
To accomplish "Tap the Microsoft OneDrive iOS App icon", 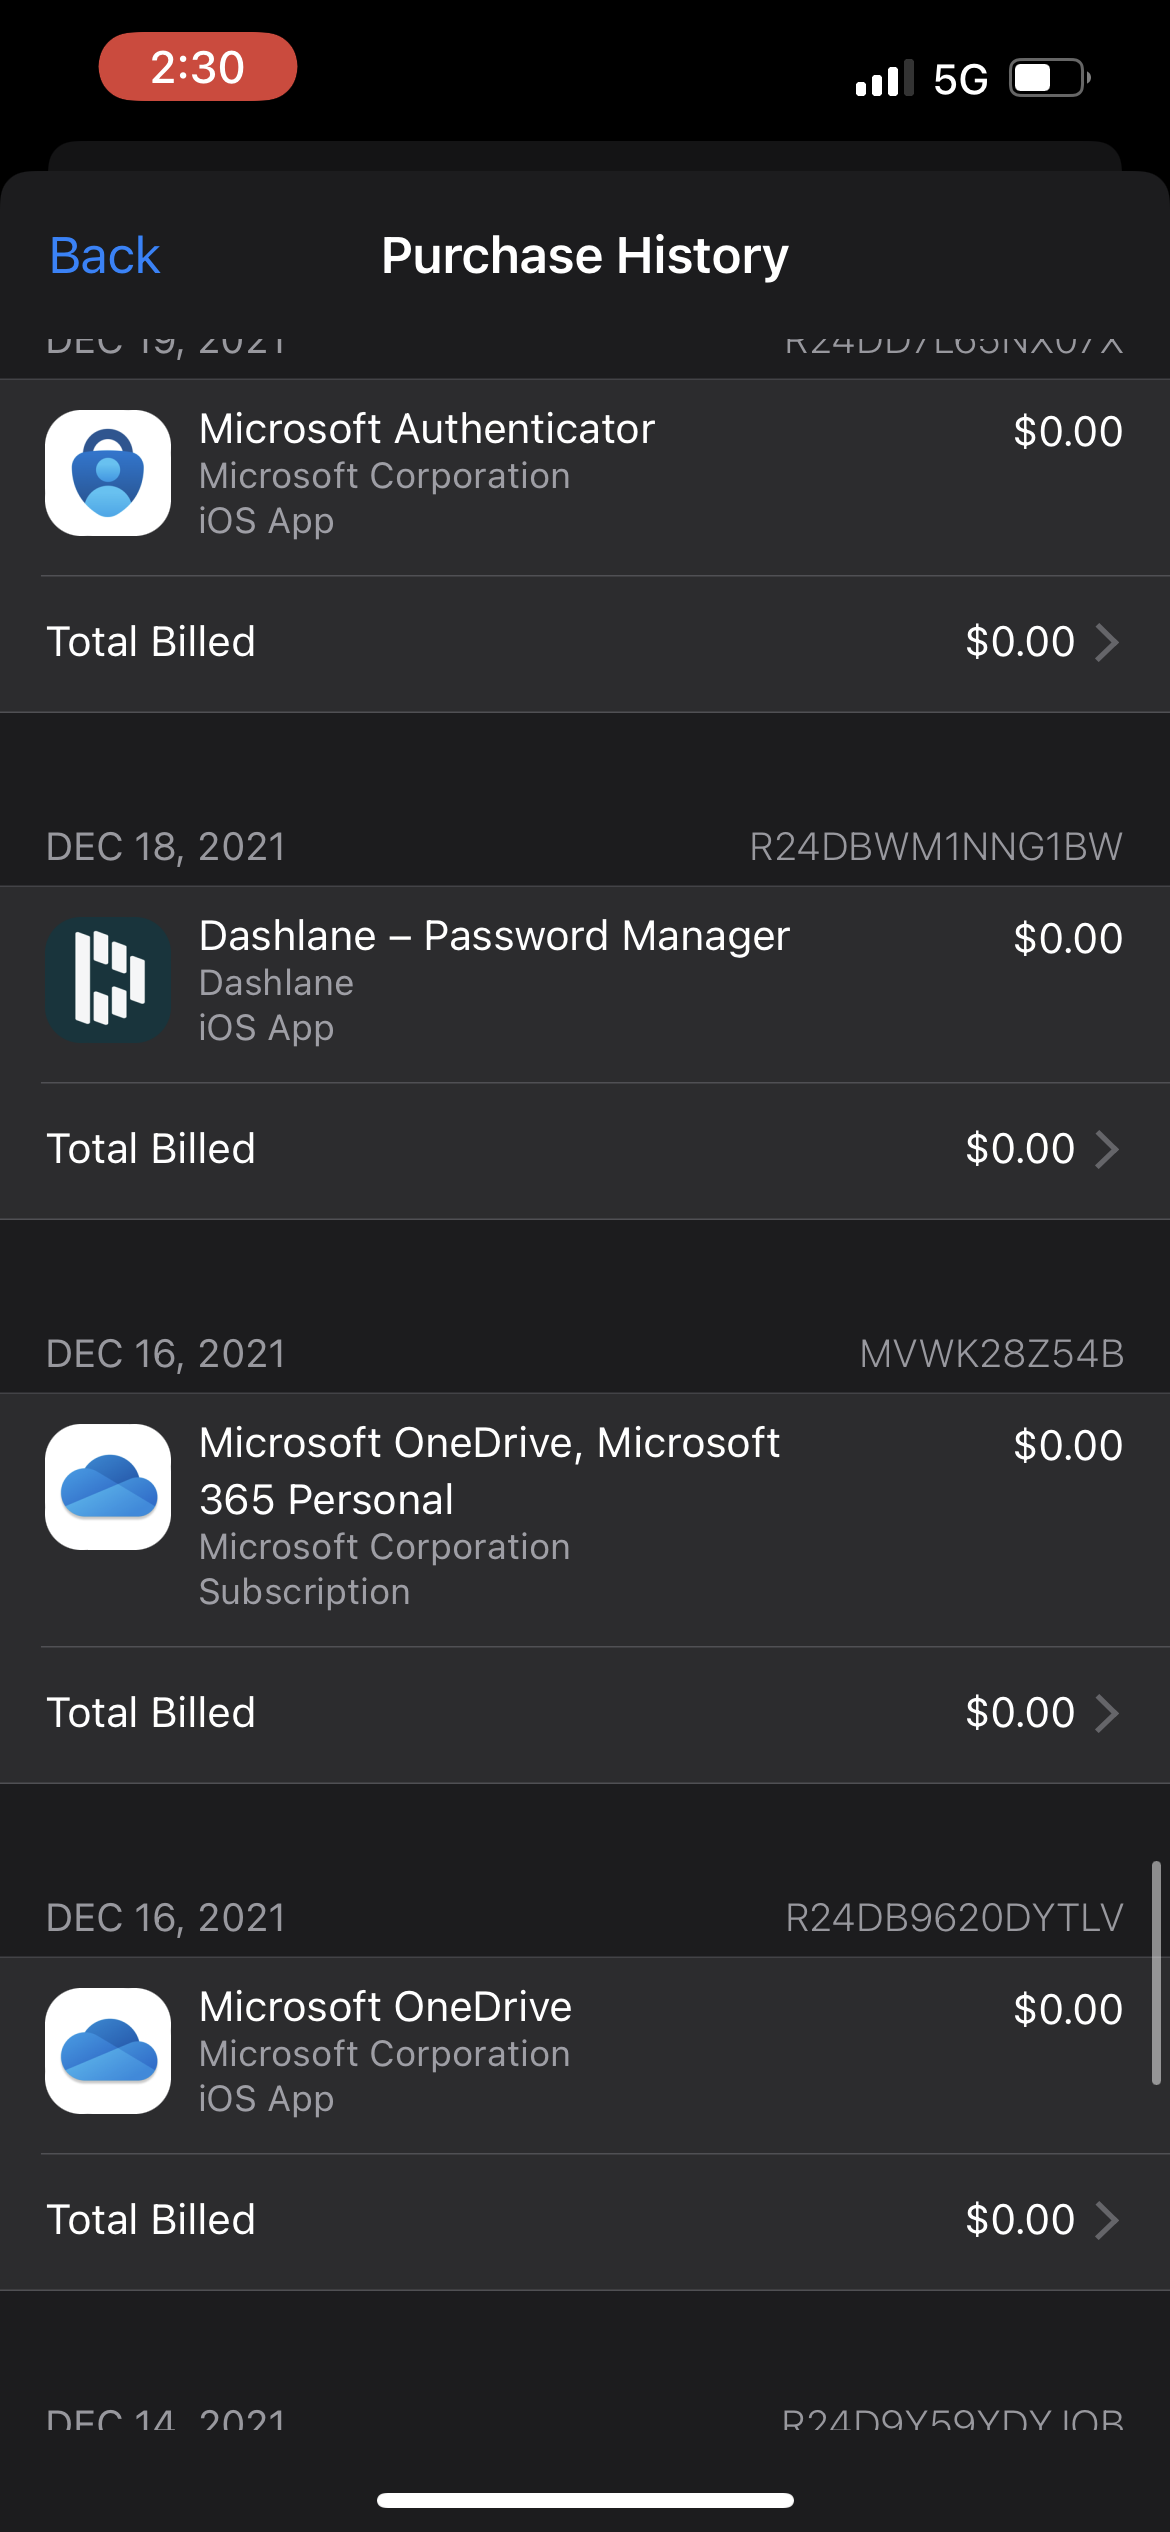I will click(x=108, y=2051).
